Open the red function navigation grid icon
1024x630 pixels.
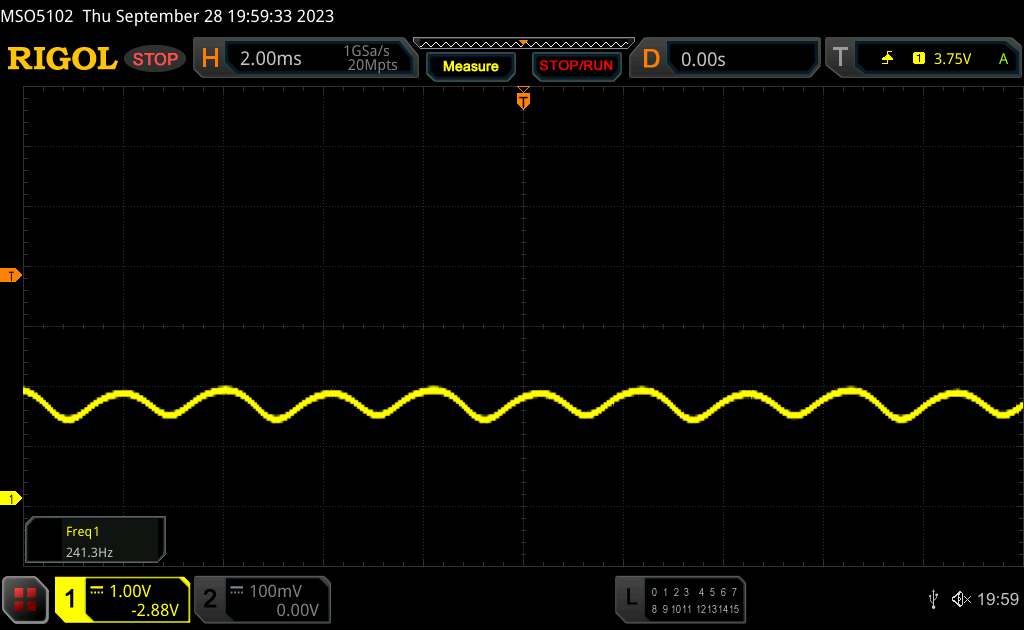coord(25,599)
